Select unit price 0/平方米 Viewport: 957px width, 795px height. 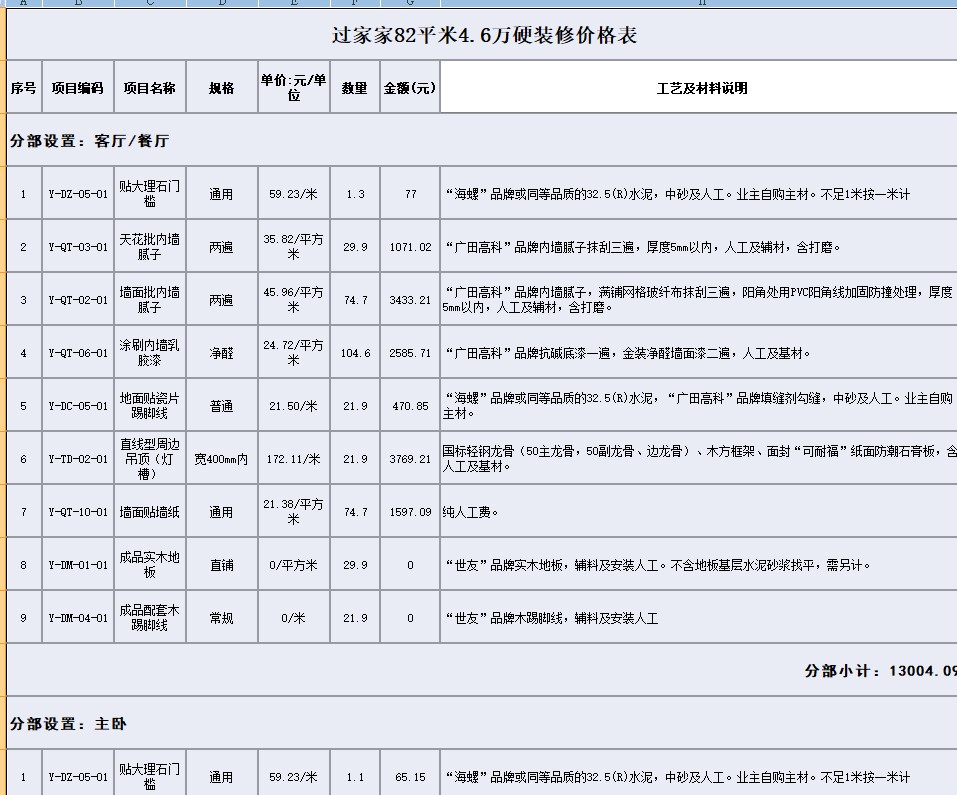tap(294, 565)
